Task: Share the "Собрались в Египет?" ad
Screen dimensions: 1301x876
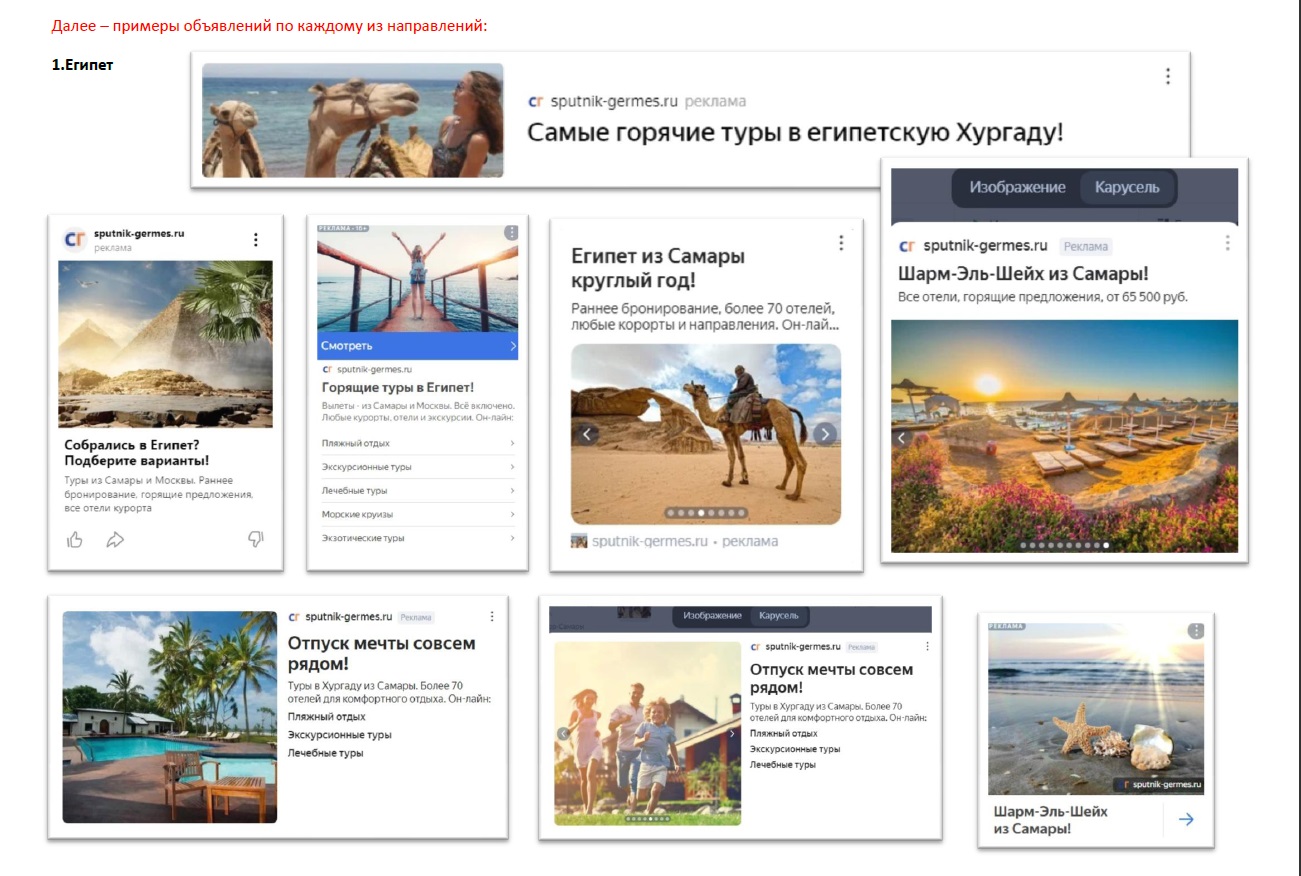Action: coord(115,540)
